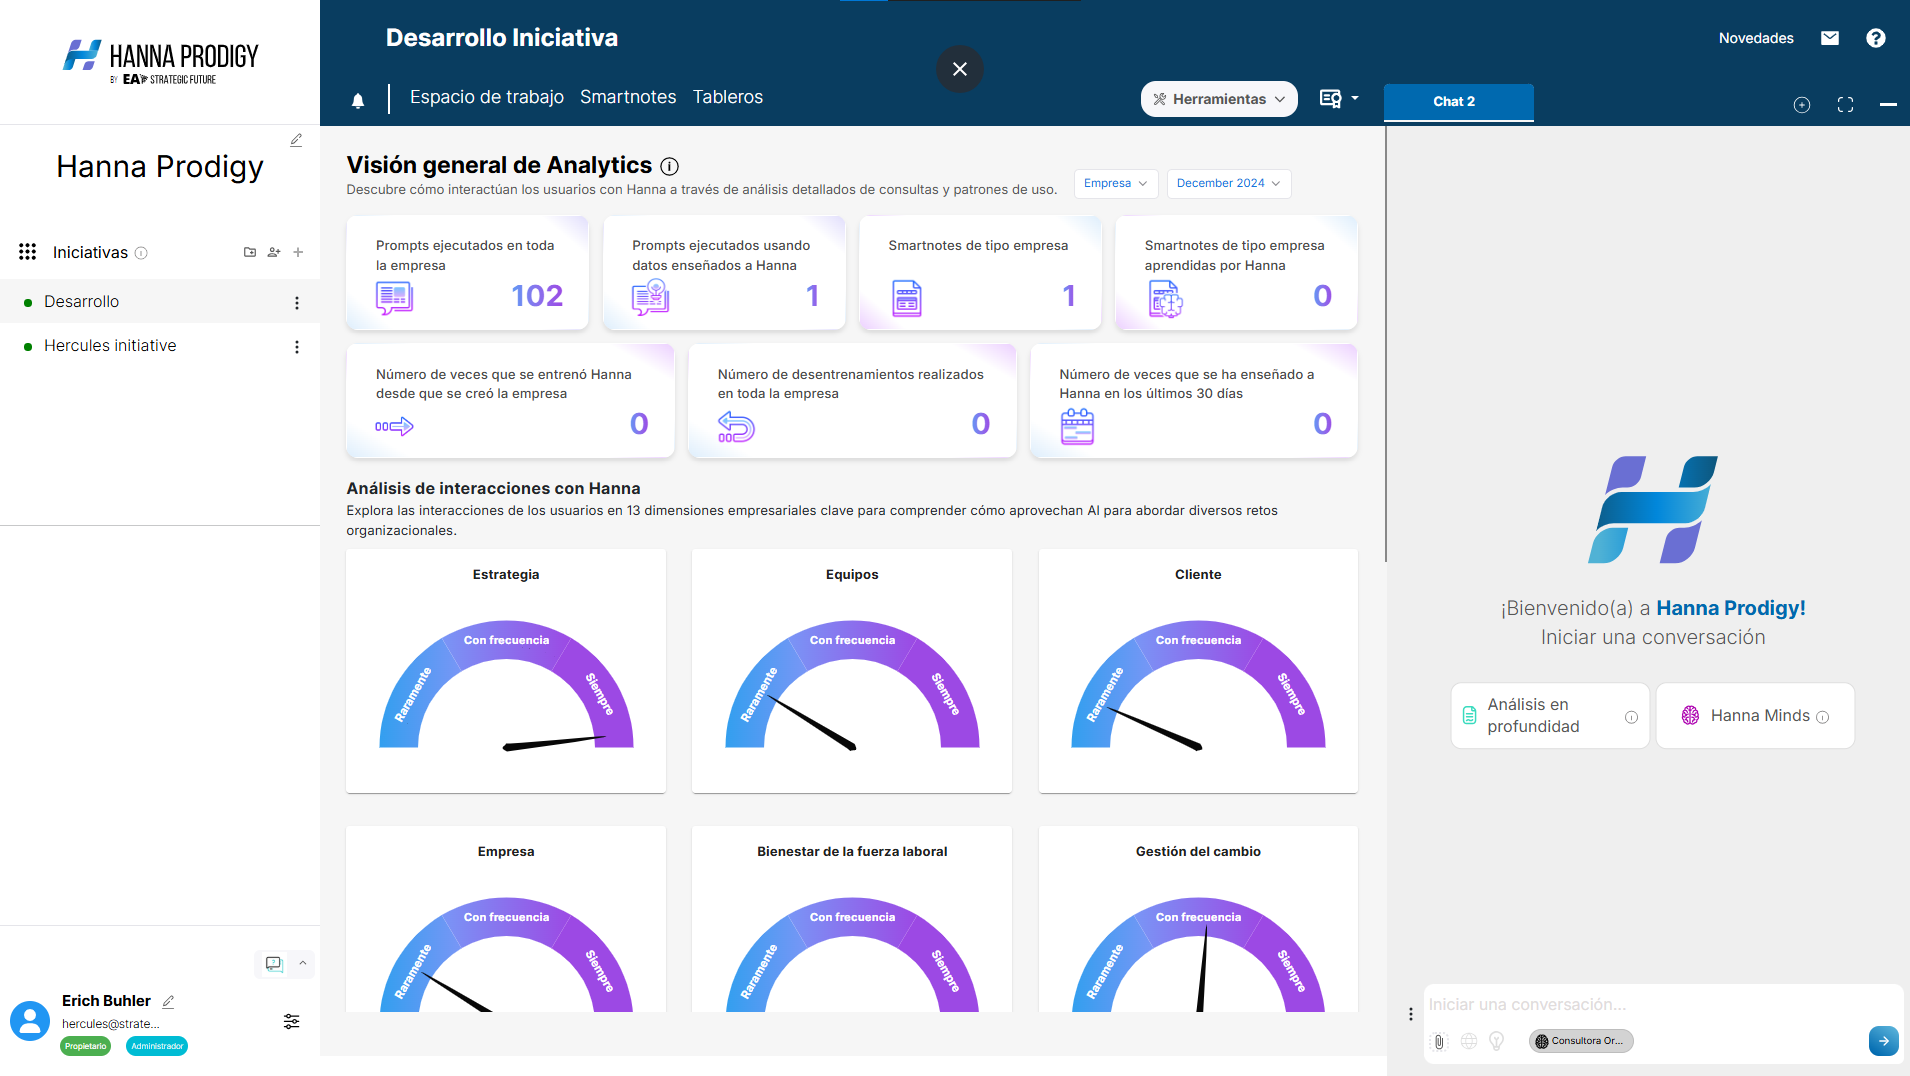The height and width of the screenshot is (1076, 1910).
Task: Open Desarrollo initiative options menu
Action: point(297,302)
